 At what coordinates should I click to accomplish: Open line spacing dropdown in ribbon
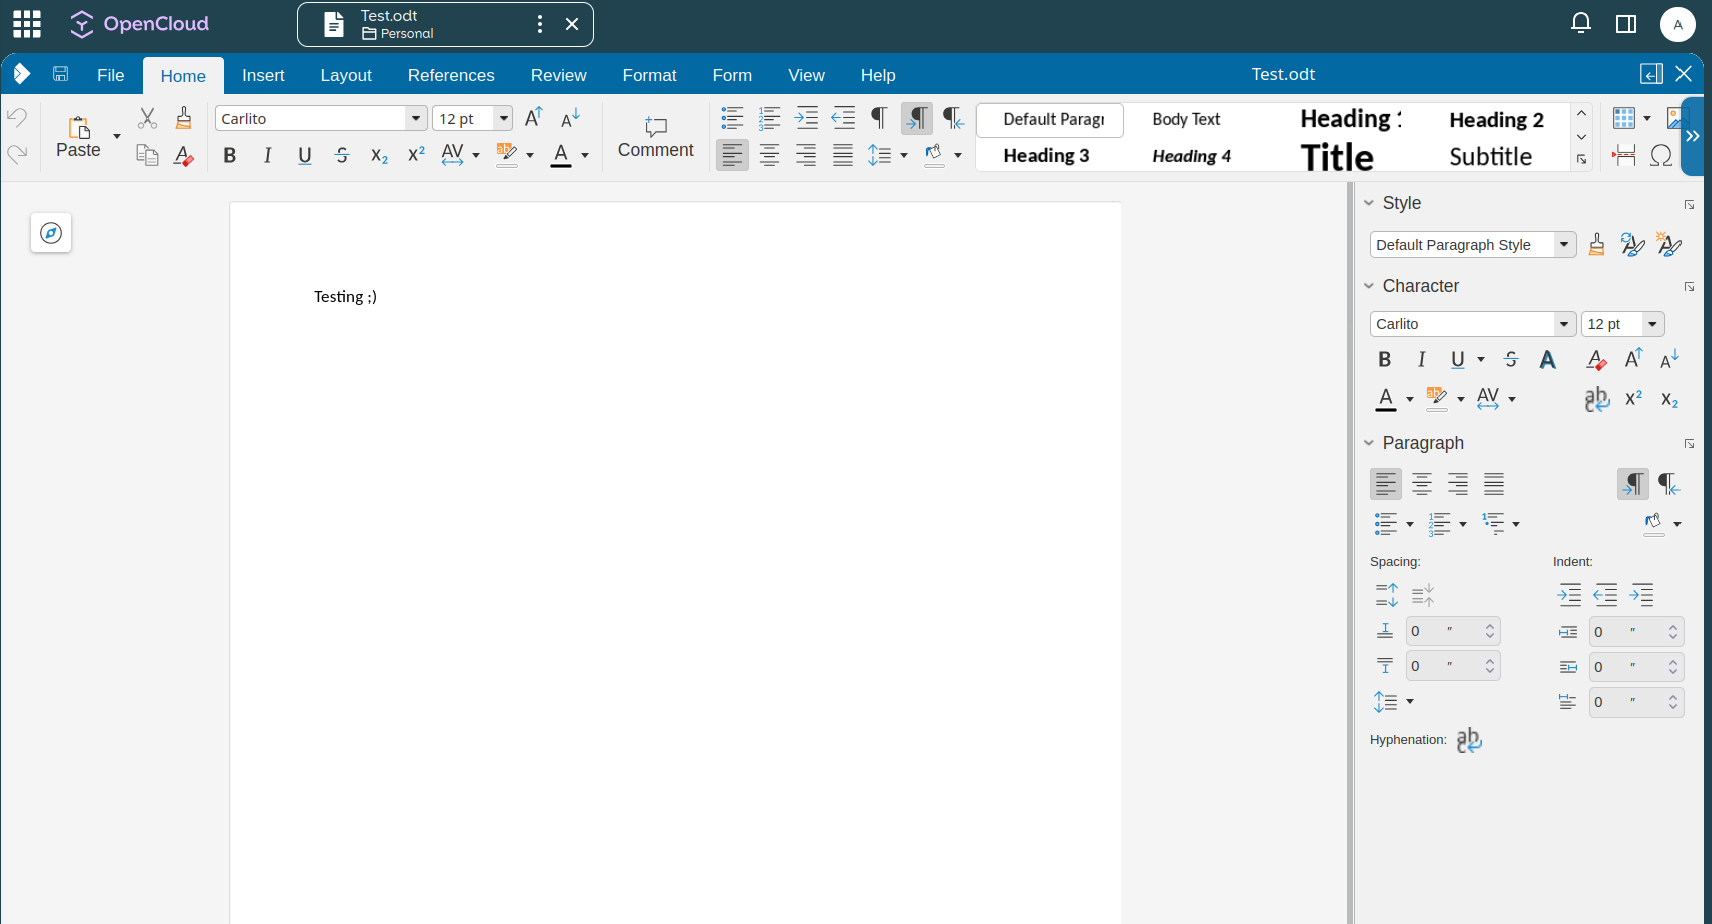coord(904,155)
